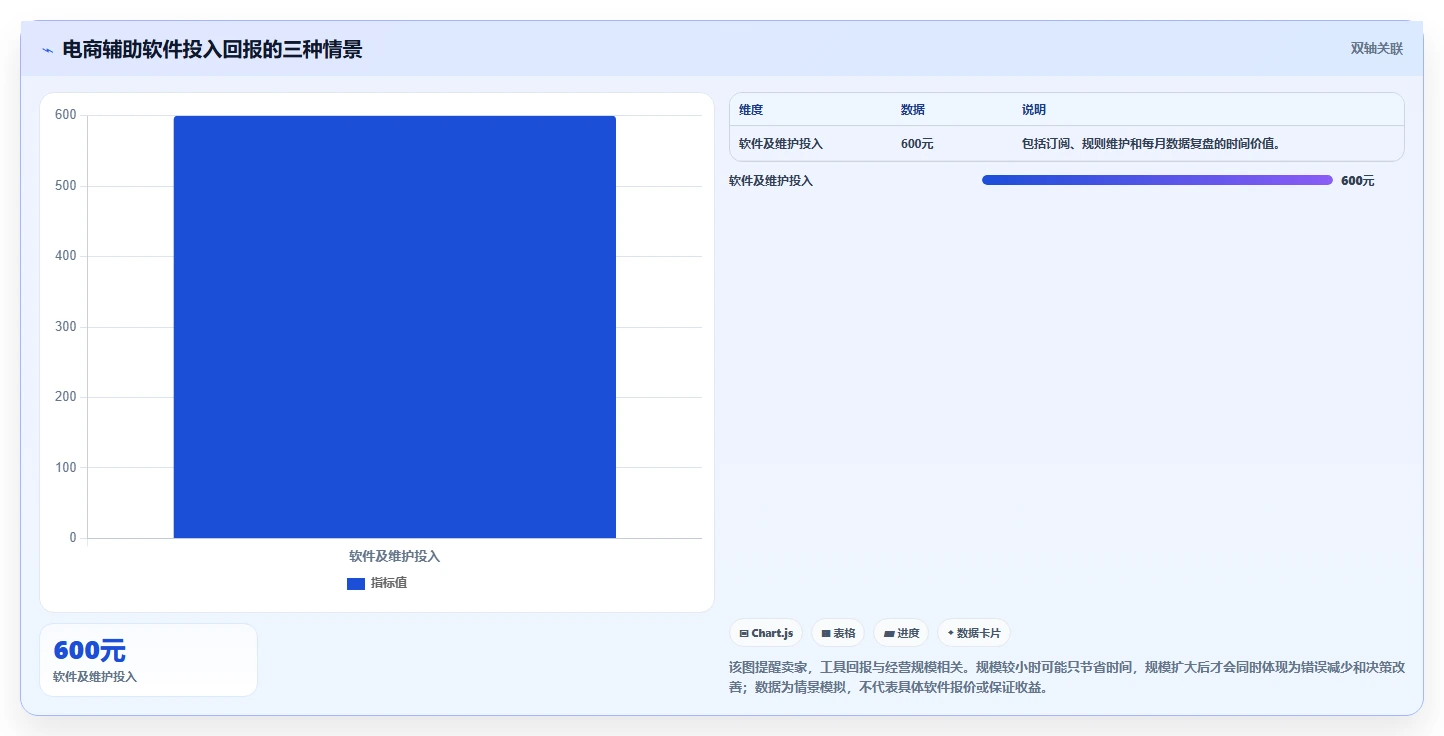Click the 指标值 legend label
Image resolution: width=1444 pixels, height=736 pixels.
[x=389, y=583]
